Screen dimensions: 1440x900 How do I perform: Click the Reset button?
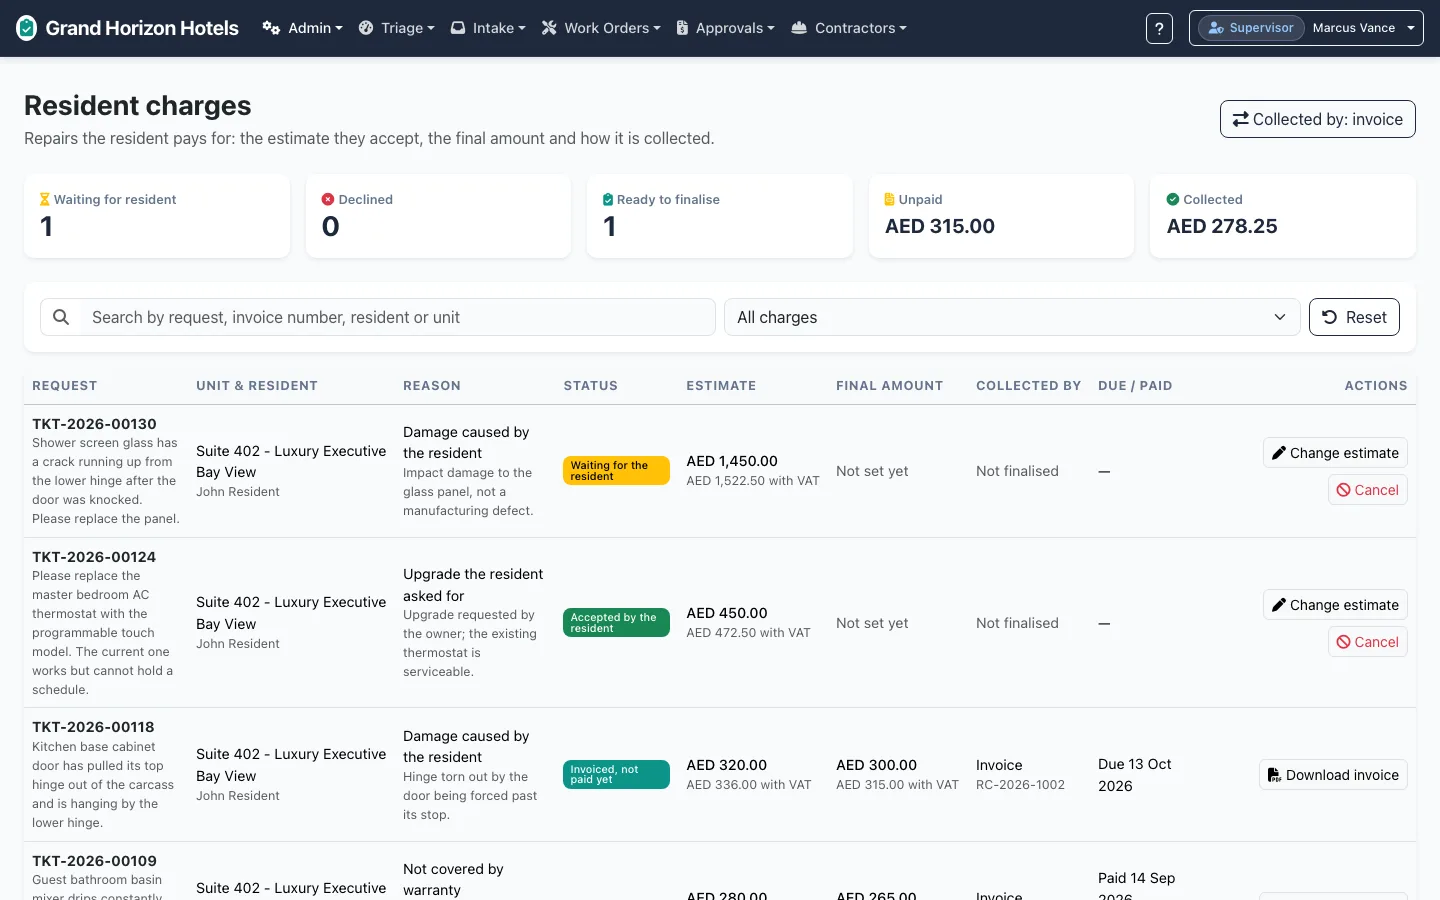coord(1354,317)
